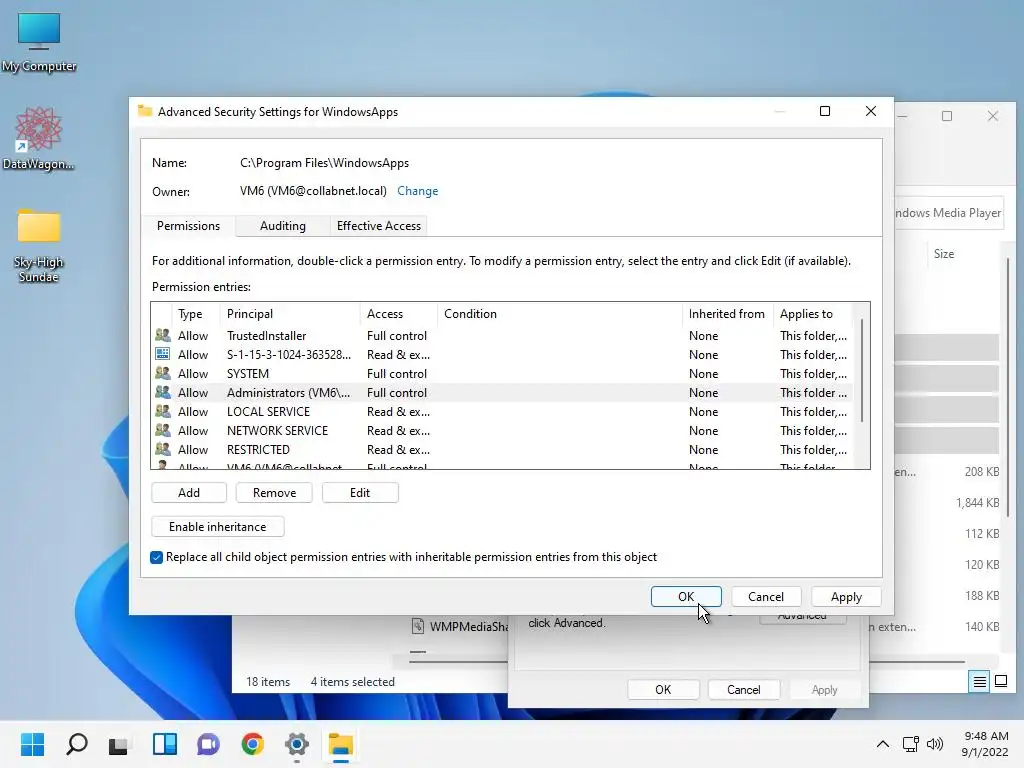Switch to File Explorer on the taskbar
The height and width of the screenshot is (768, 1024).
pyautogui.click(x=340, y=744)
